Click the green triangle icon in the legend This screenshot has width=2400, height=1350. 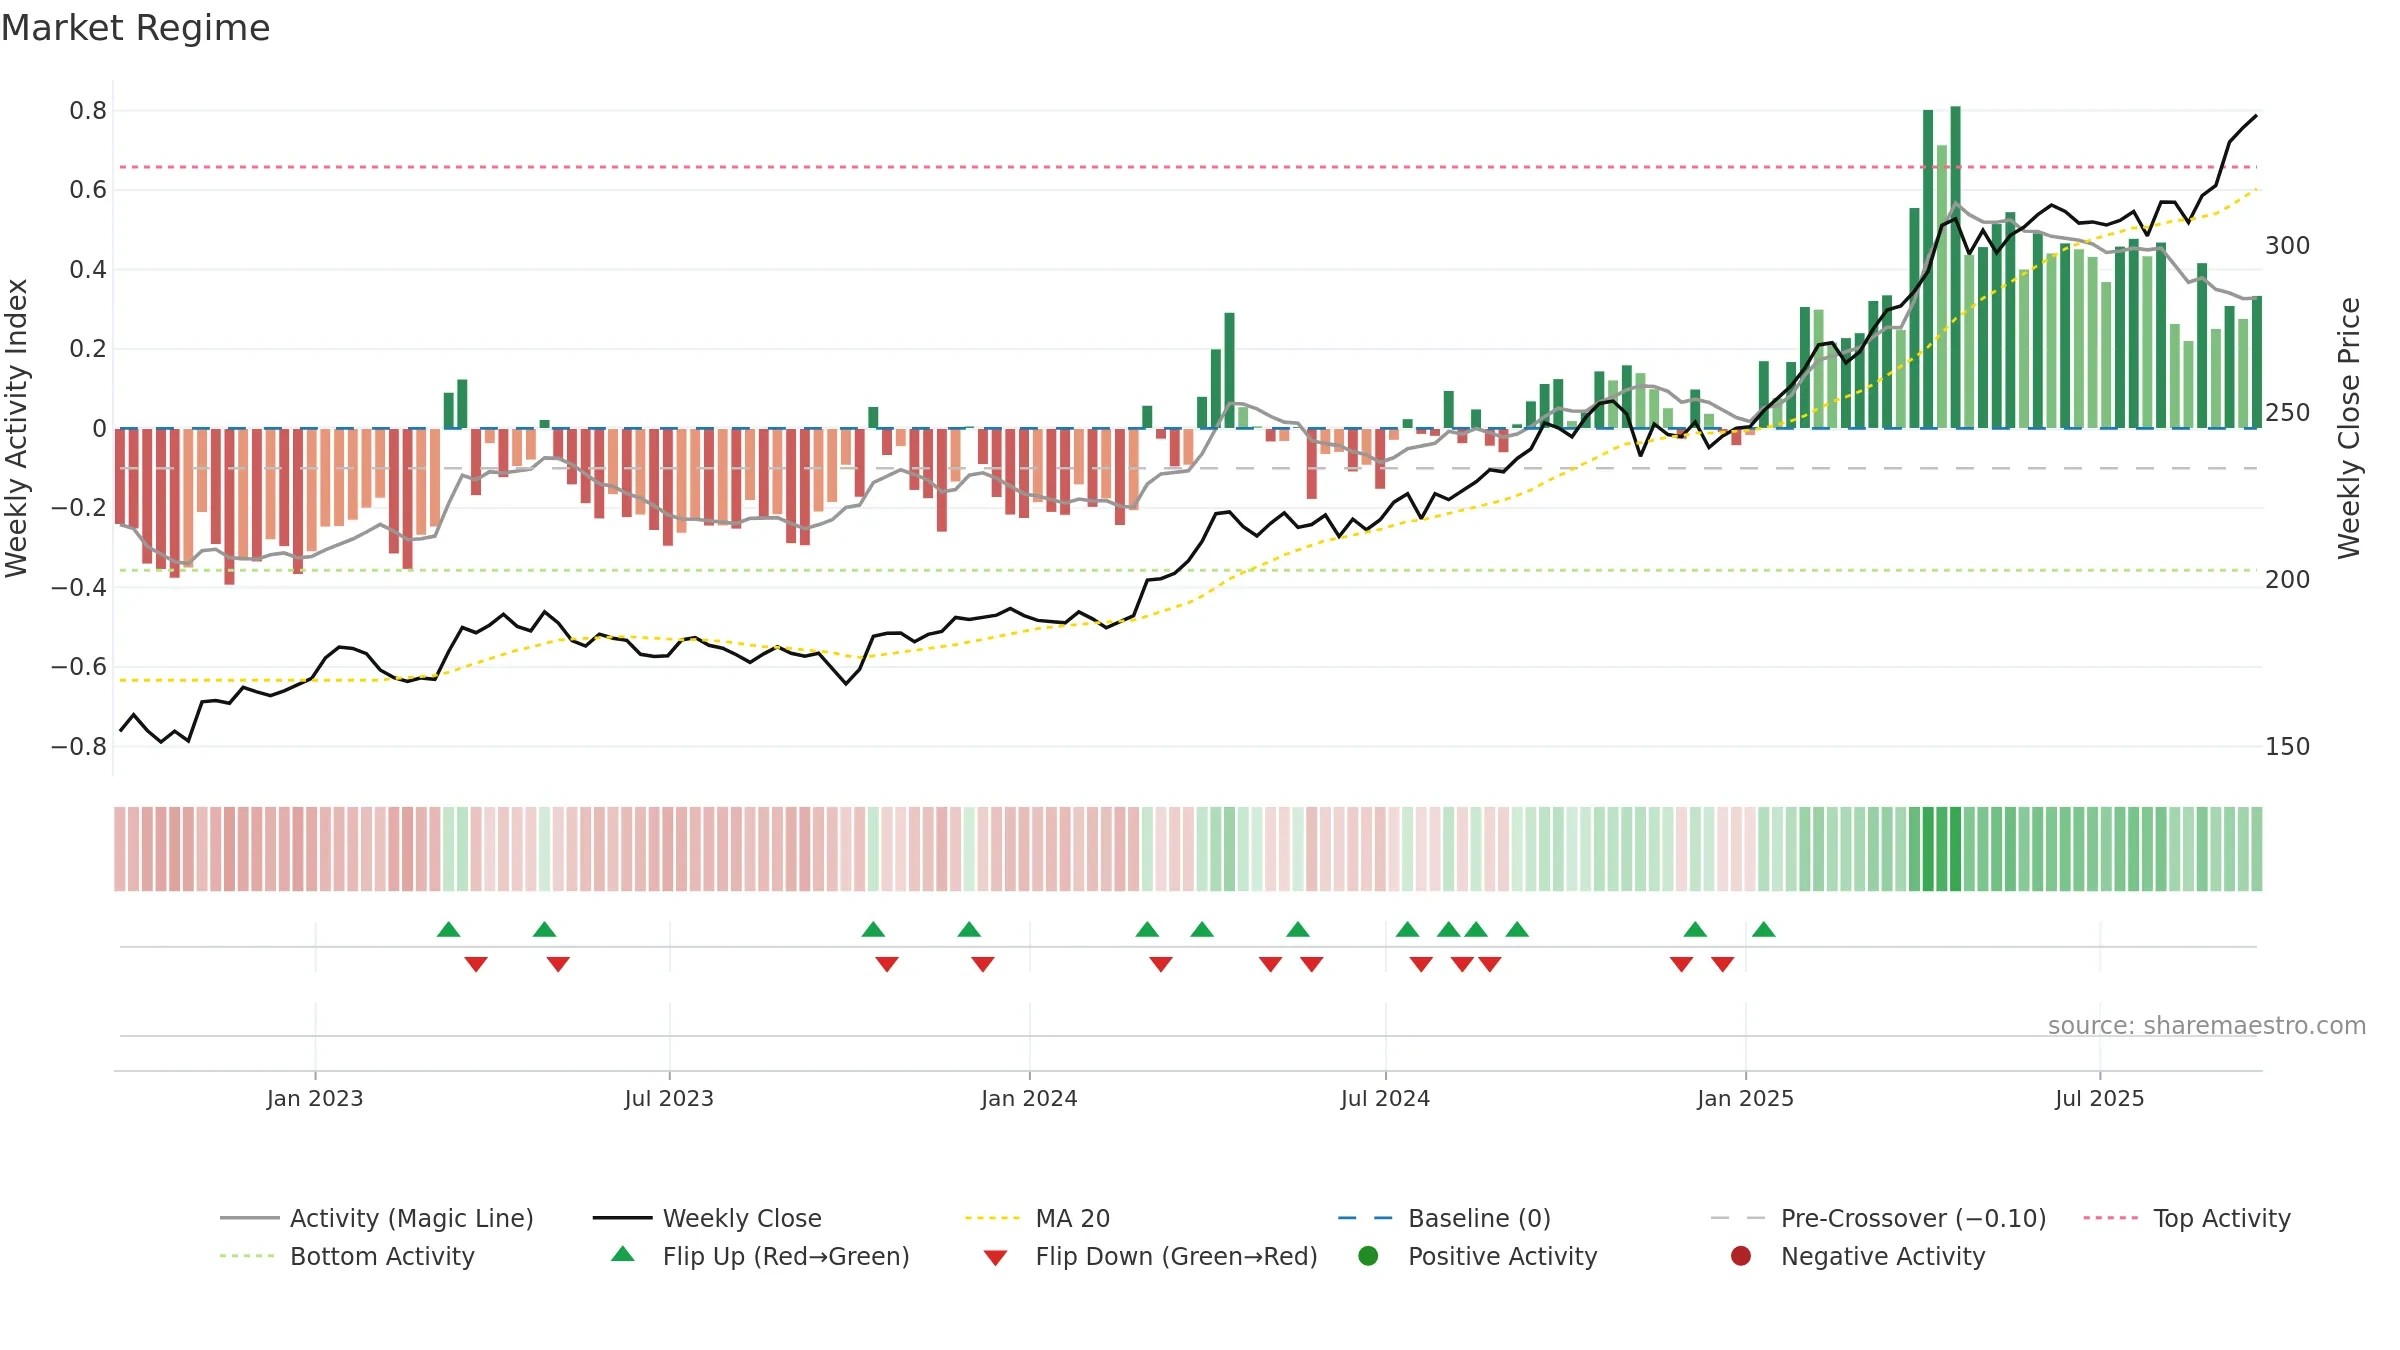pyautogui.click(x=623, y=1254)
